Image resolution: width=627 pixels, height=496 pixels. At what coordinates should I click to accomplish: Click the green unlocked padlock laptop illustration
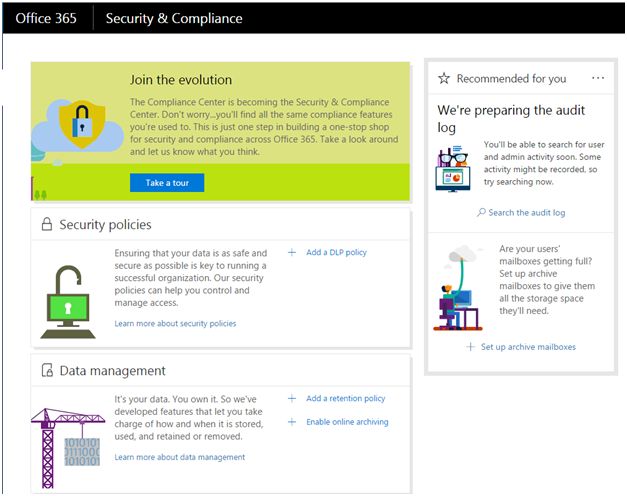click(x=68, y=300)
